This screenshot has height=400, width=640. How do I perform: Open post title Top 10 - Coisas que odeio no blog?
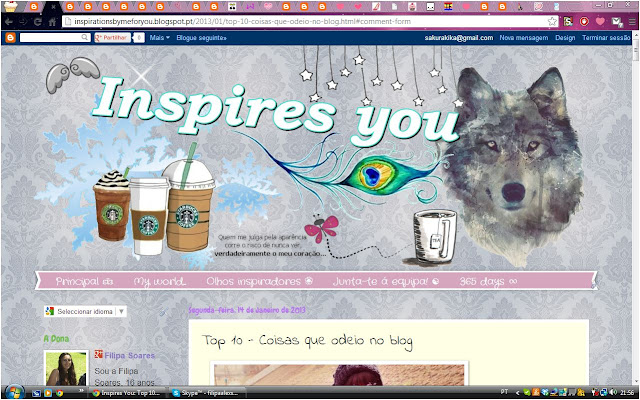[307, 342]
